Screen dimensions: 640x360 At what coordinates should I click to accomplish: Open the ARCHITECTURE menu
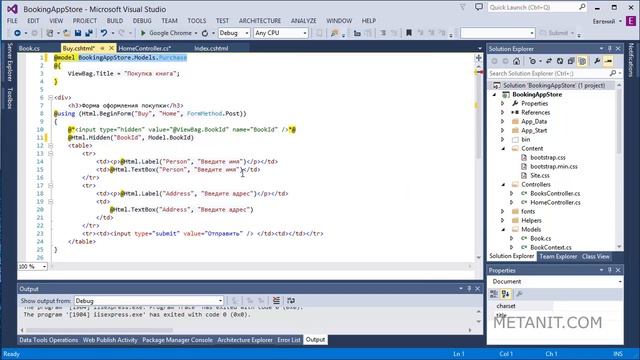pyautogui.click(x=260, y=20)
